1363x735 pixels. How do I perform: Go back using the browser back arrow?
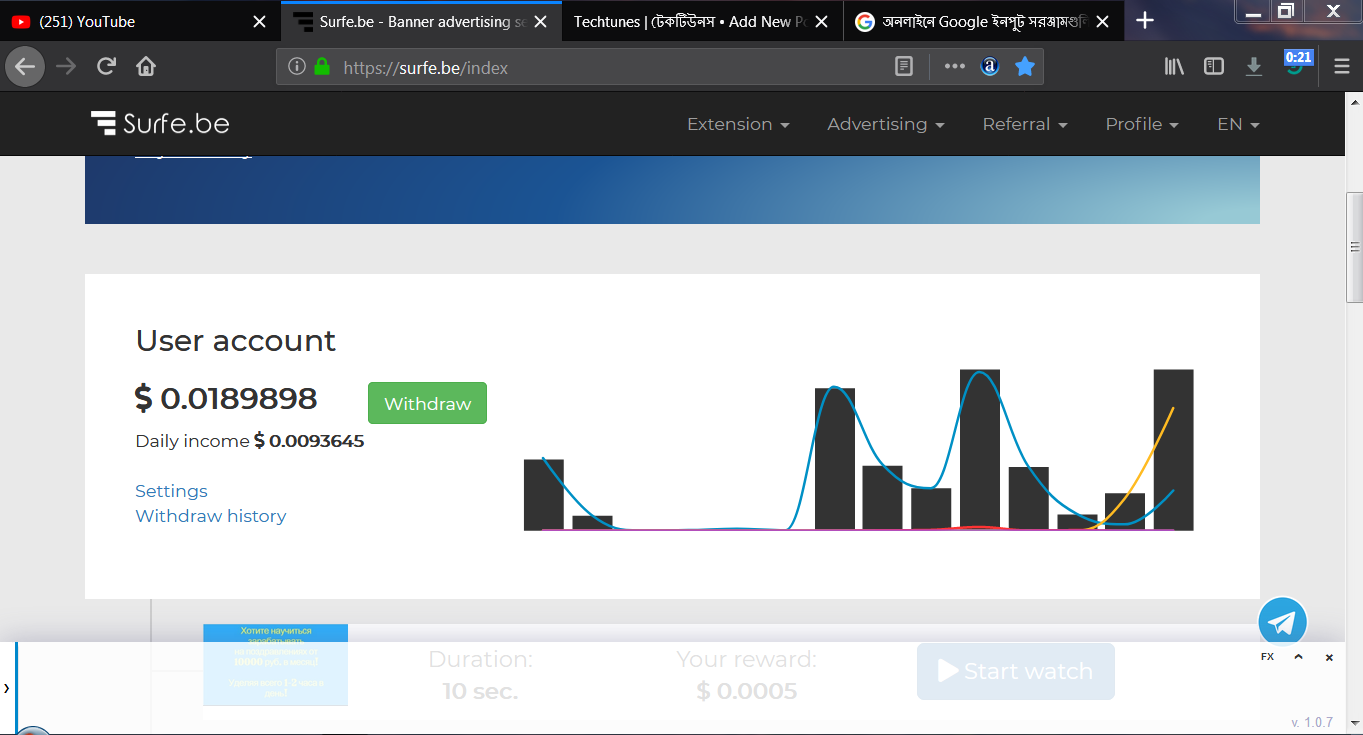(25, 67)
